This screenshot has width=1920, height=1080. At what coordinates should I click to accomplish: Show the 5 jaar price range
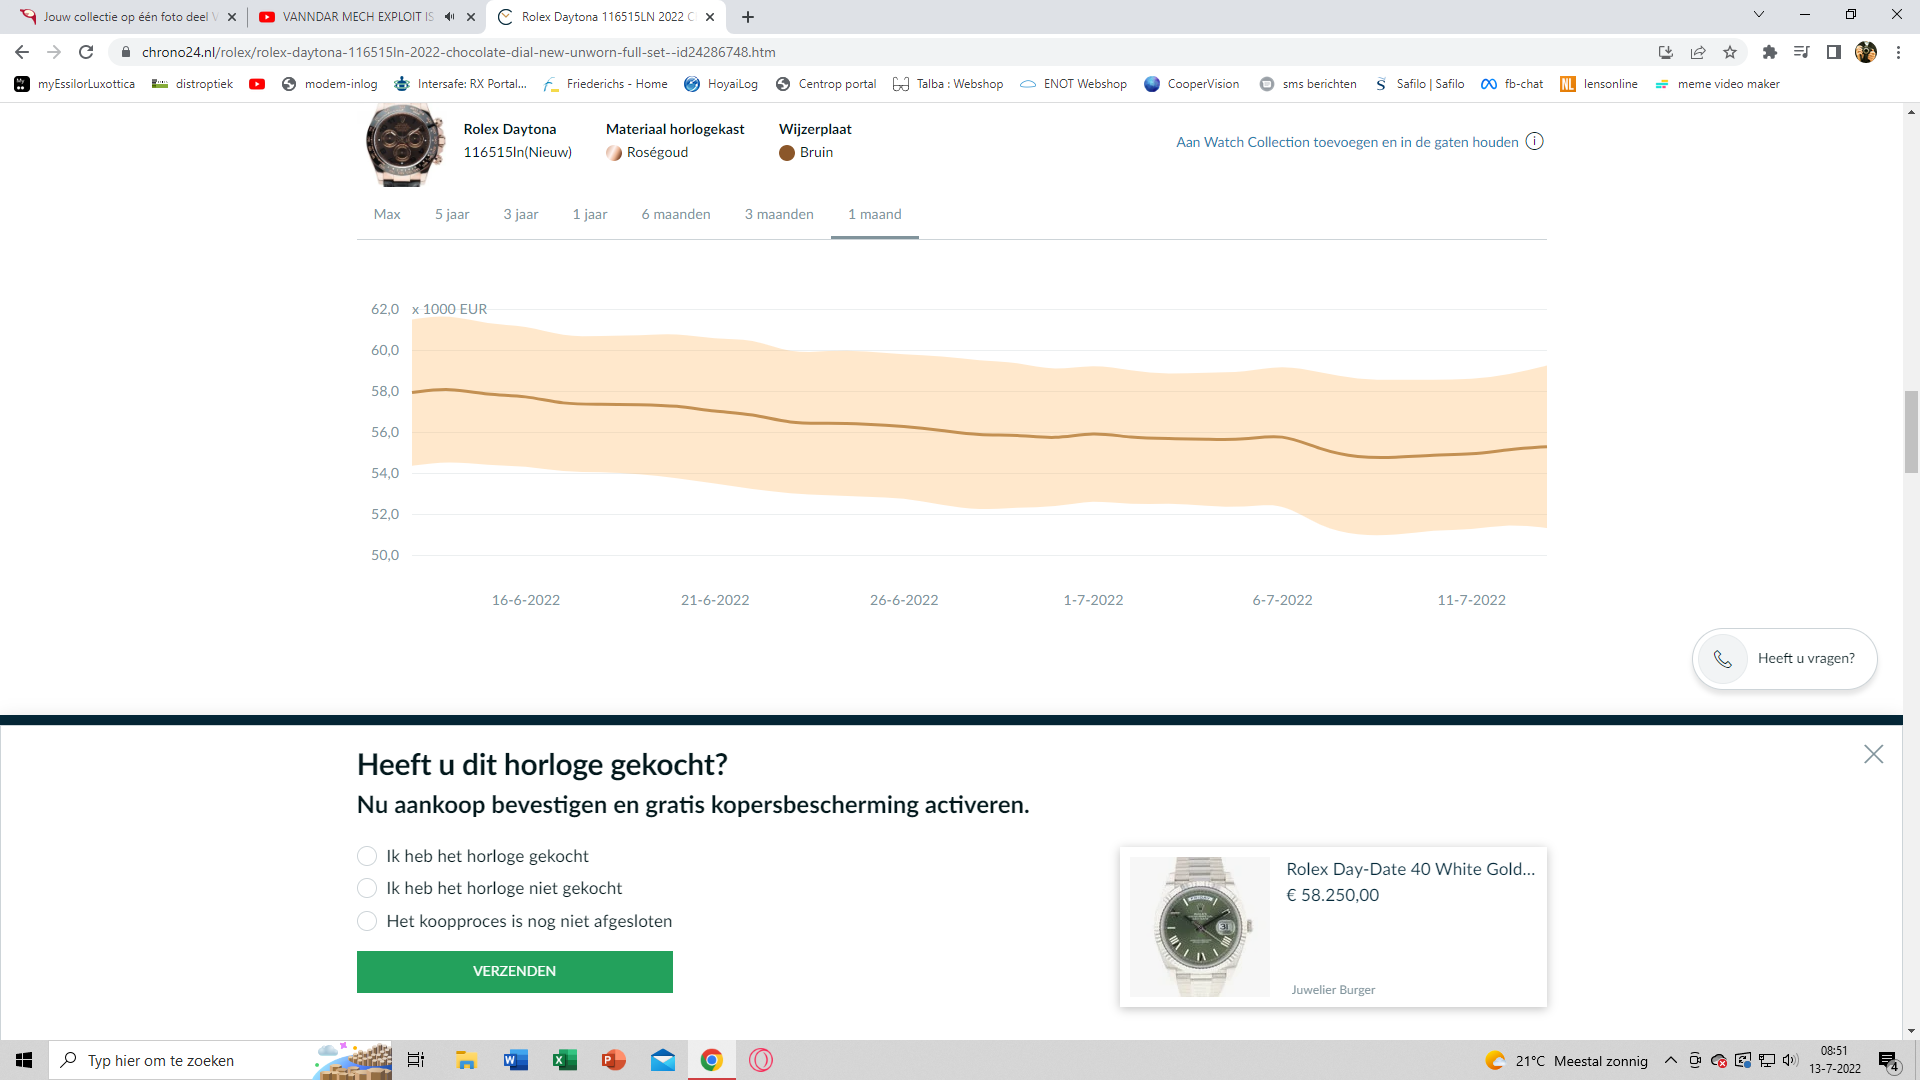452,214
